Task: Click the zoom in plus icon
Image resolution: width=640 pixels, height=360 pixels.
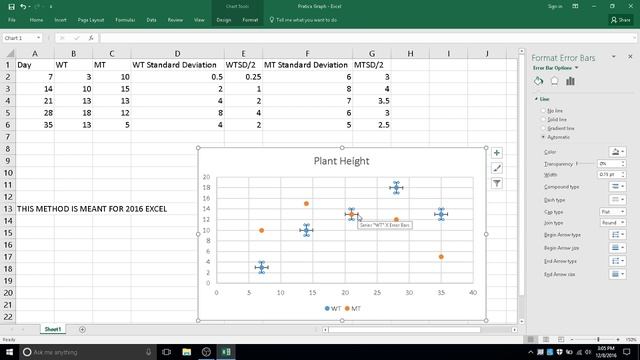Action: pyautogui.click(x=618, y=340)
